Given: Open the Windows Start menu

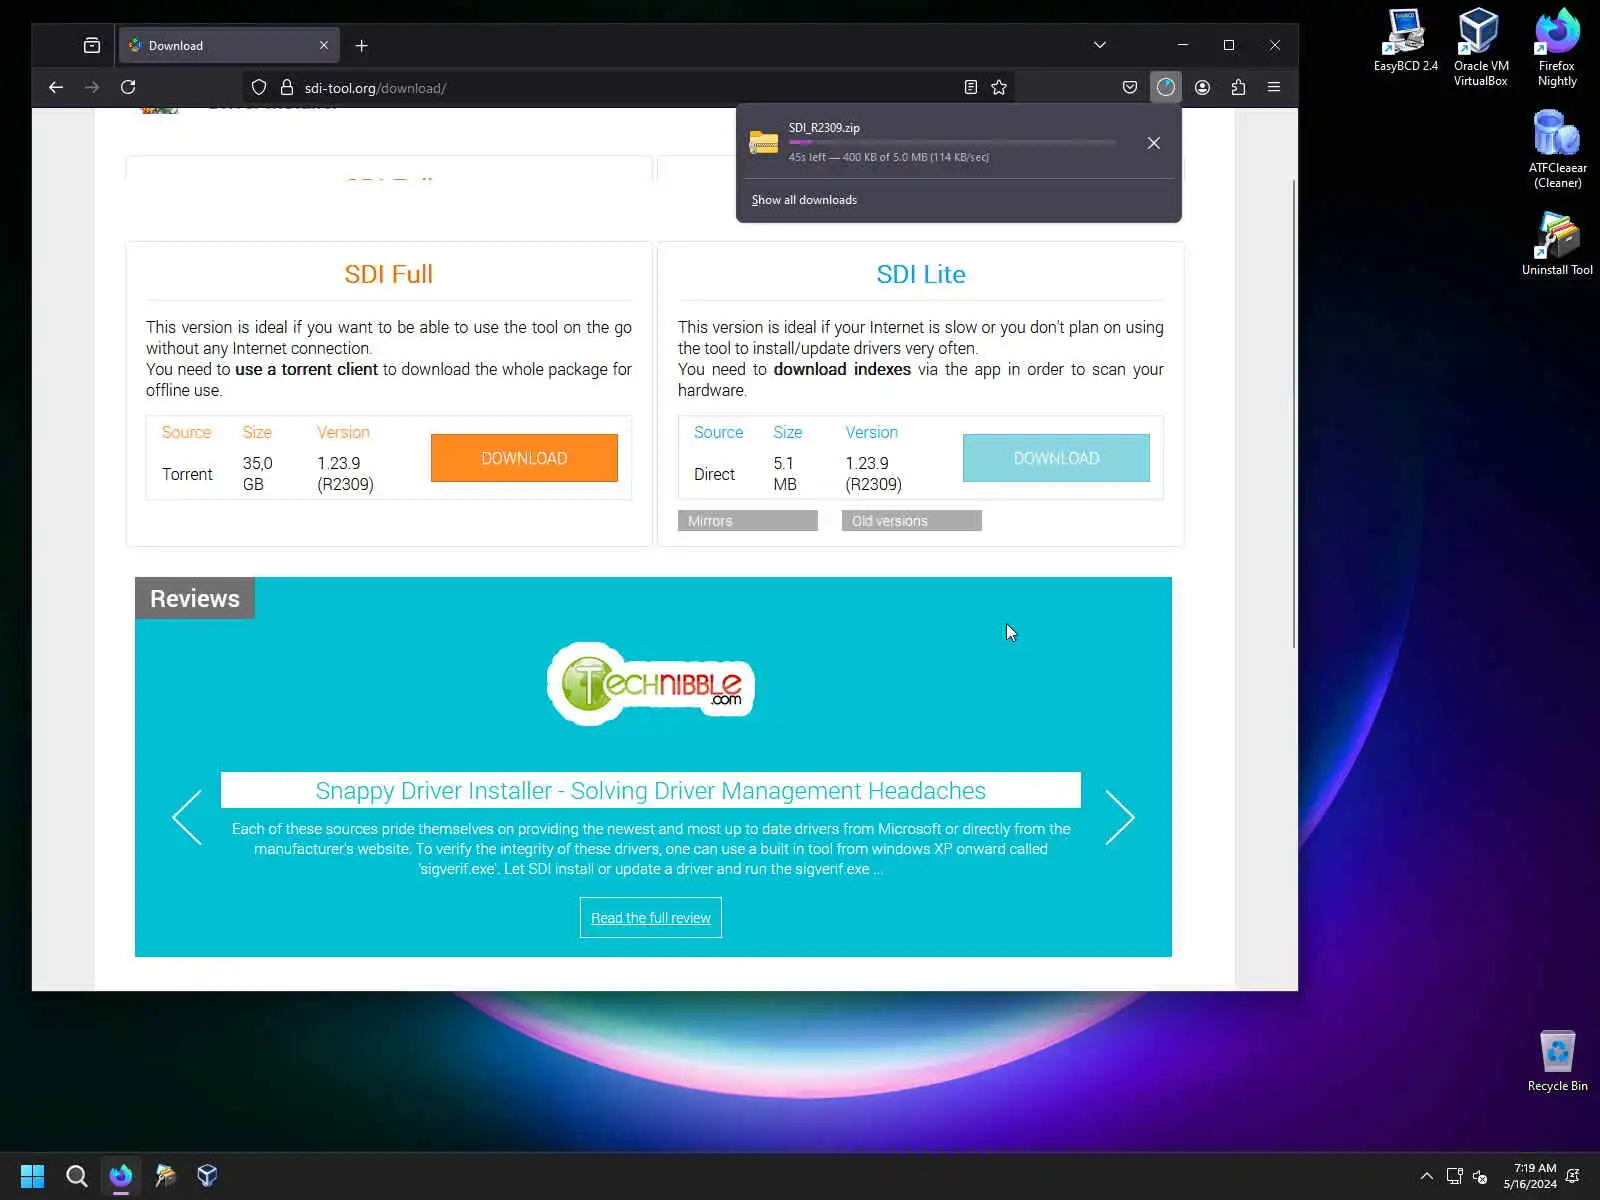Looking at the screenshot, I should point(32,1176).
